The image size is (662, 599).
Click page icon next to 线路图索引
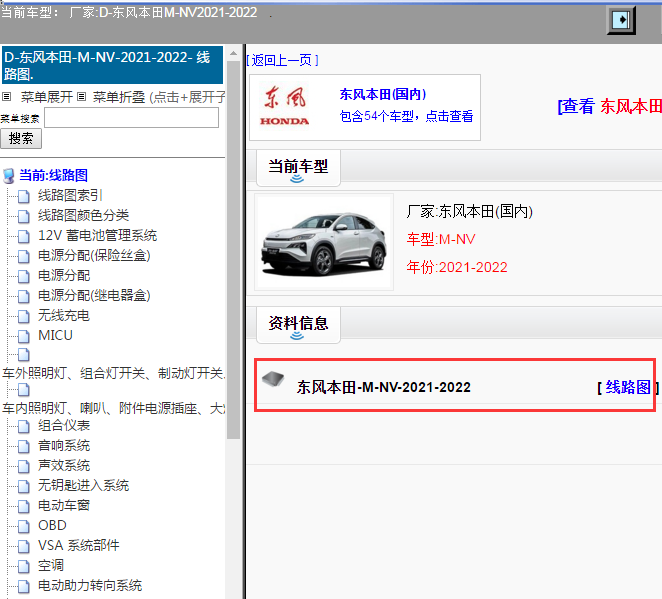(24, 196)
